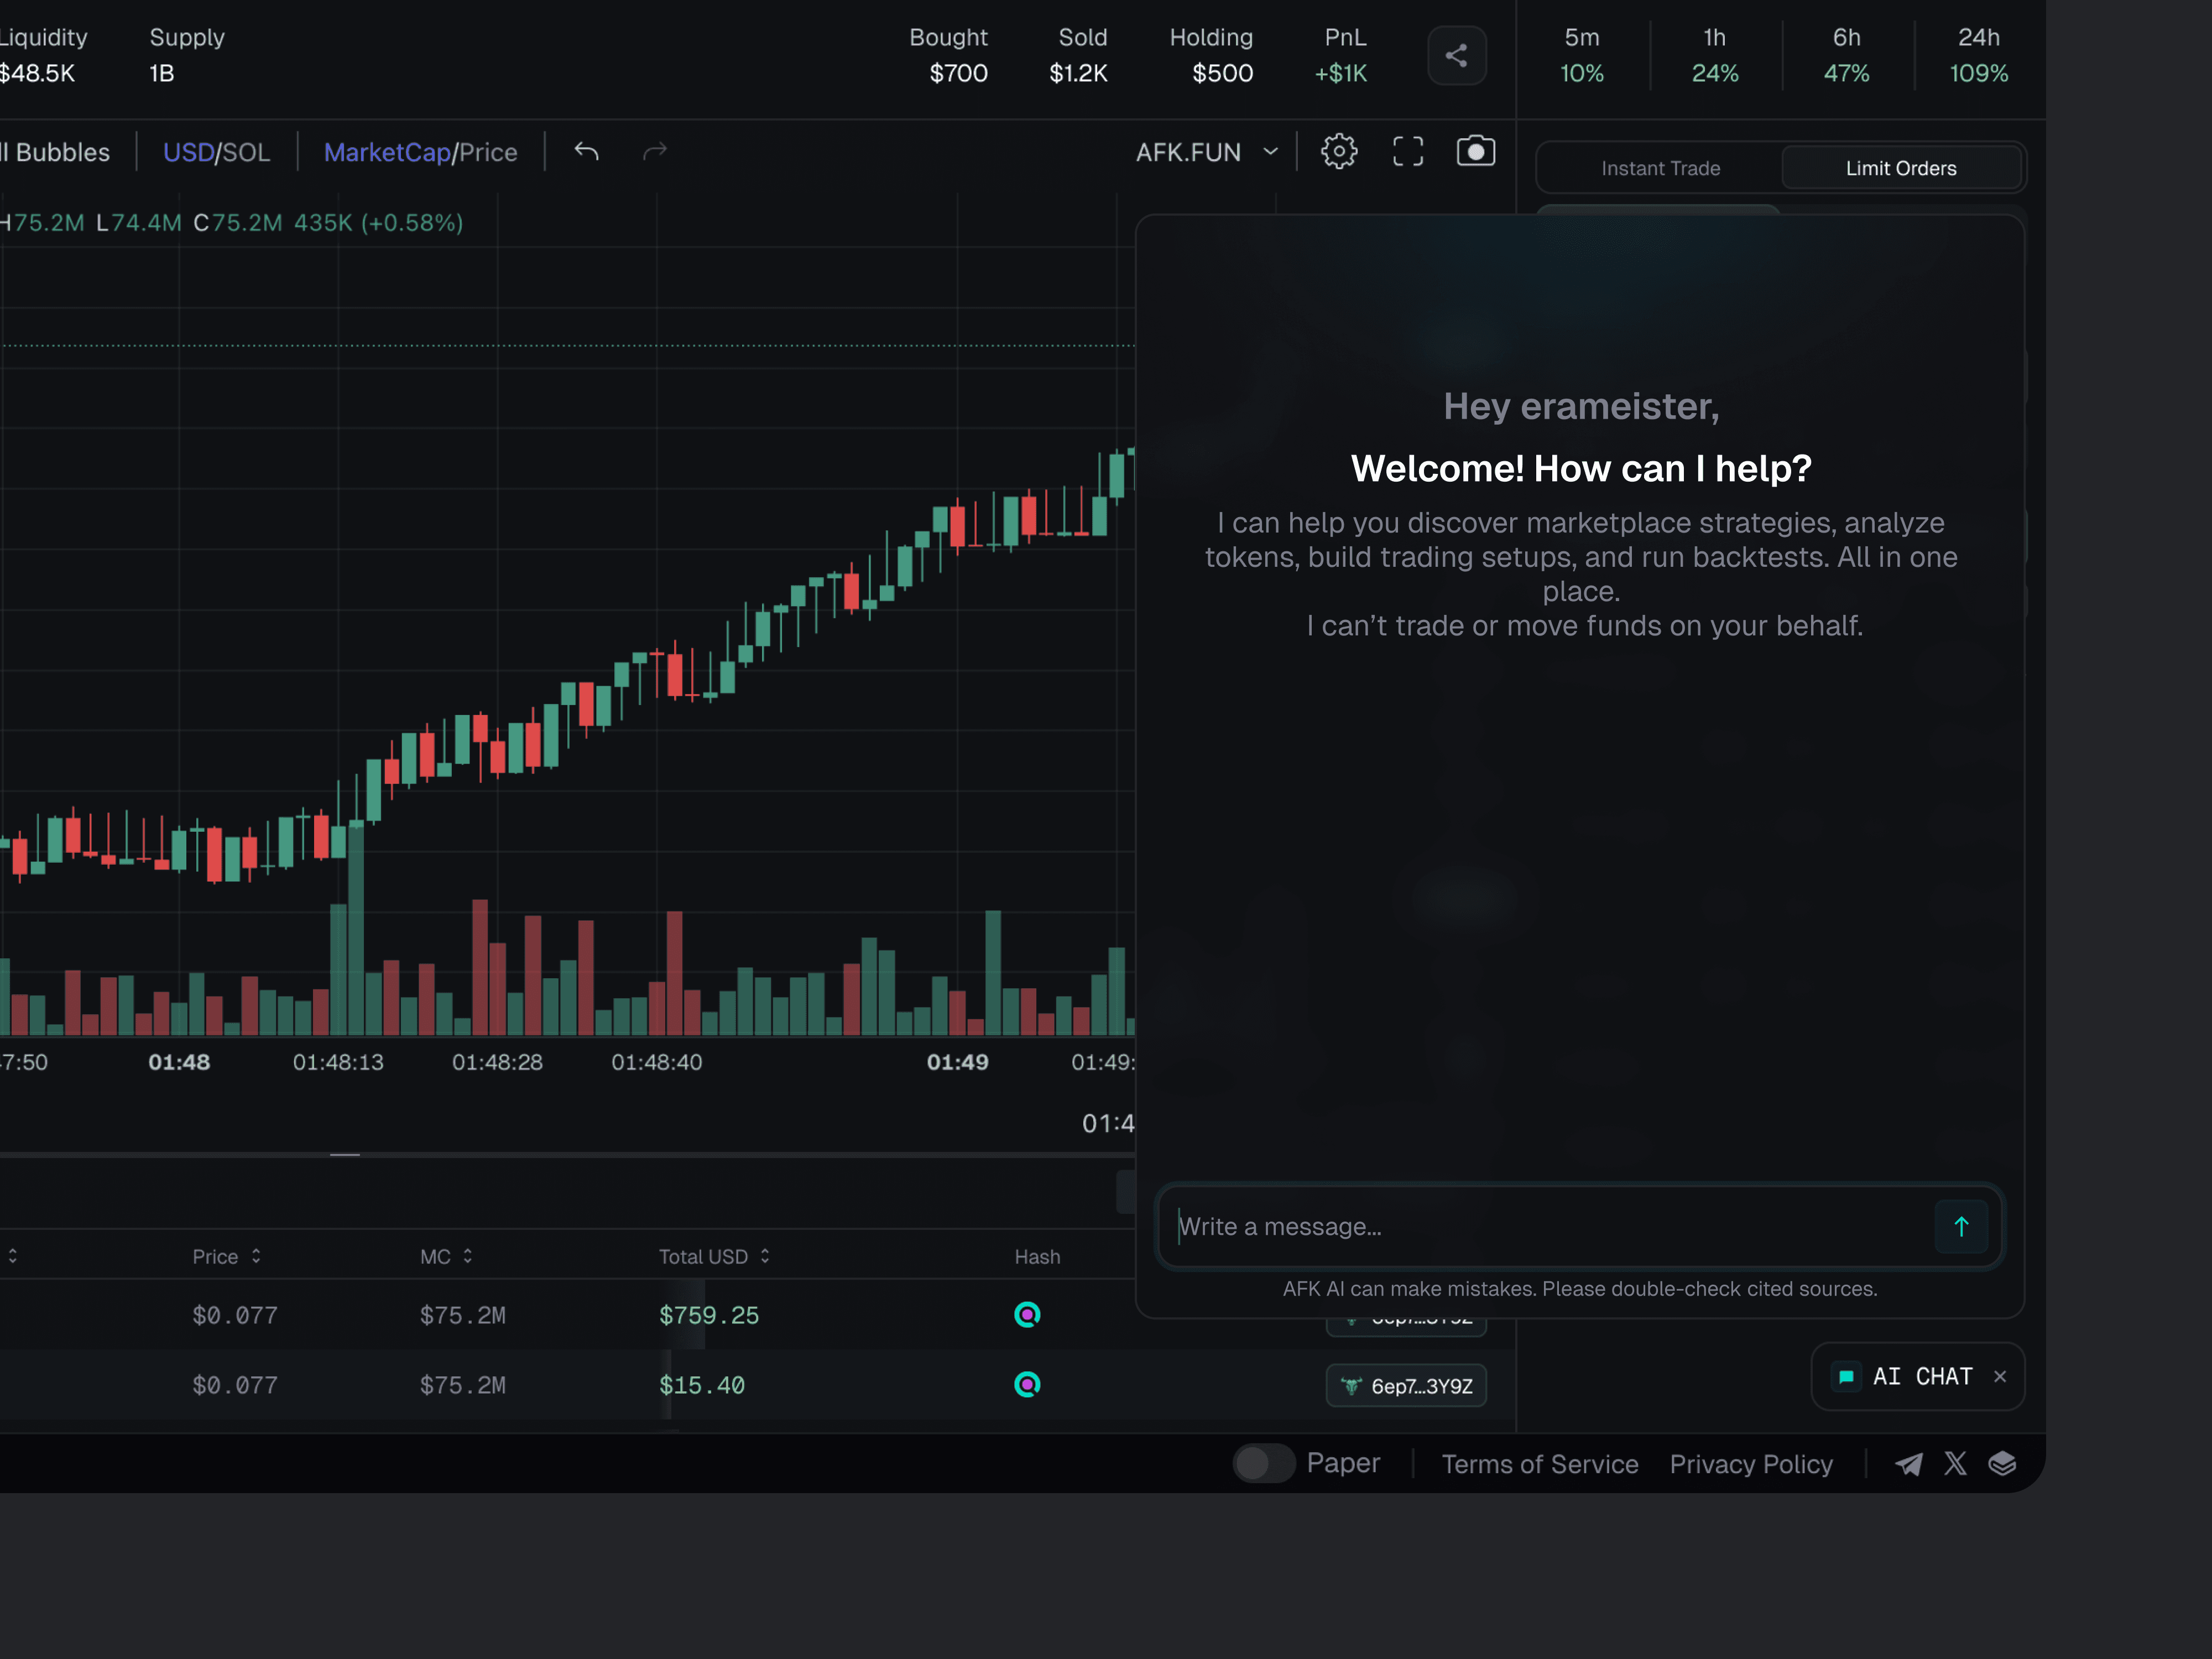The height and width of the screenshot is (1659, 2212).
Task: Open Terms of Service link
Action: pos(1539,1464)
